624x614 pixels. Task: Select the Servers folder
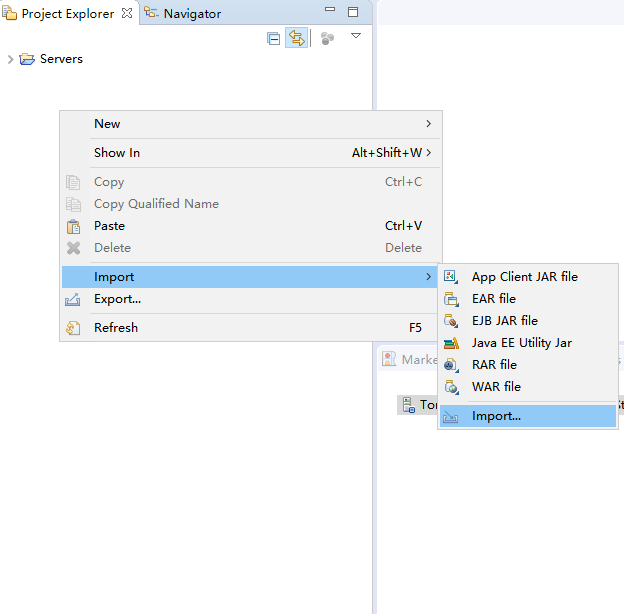click(60, 59)
